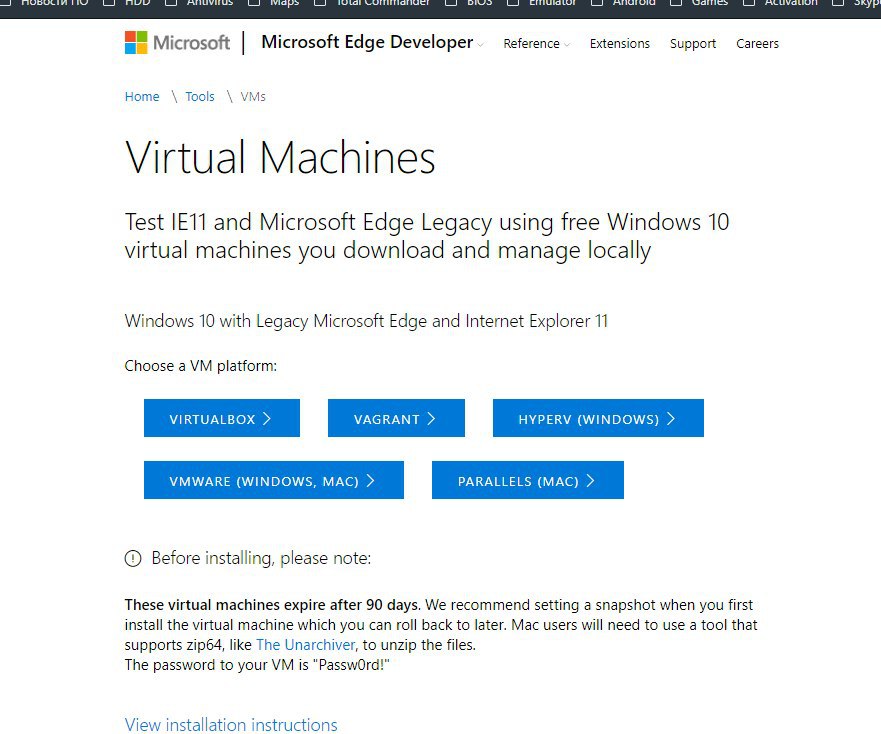Open the Careers page
The width and height of the screenshot is (881, 734).
[757, 44]
